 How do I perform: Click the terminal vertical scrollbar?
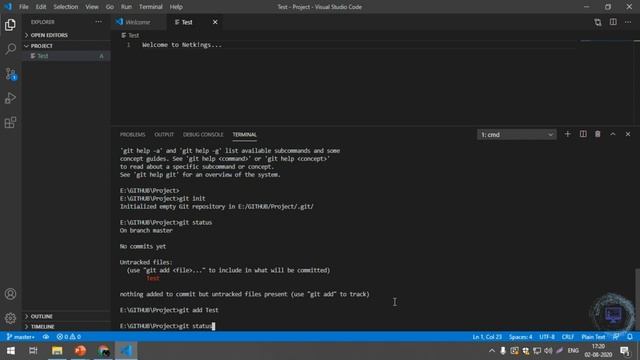tap(637, 299)
